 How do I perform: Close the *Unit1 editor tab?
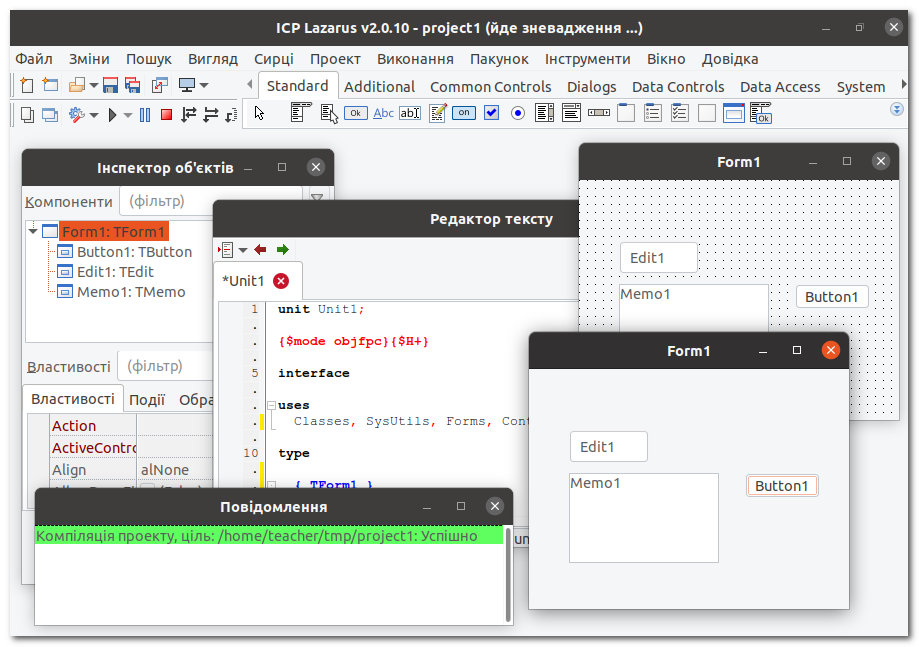coord(281,281)
